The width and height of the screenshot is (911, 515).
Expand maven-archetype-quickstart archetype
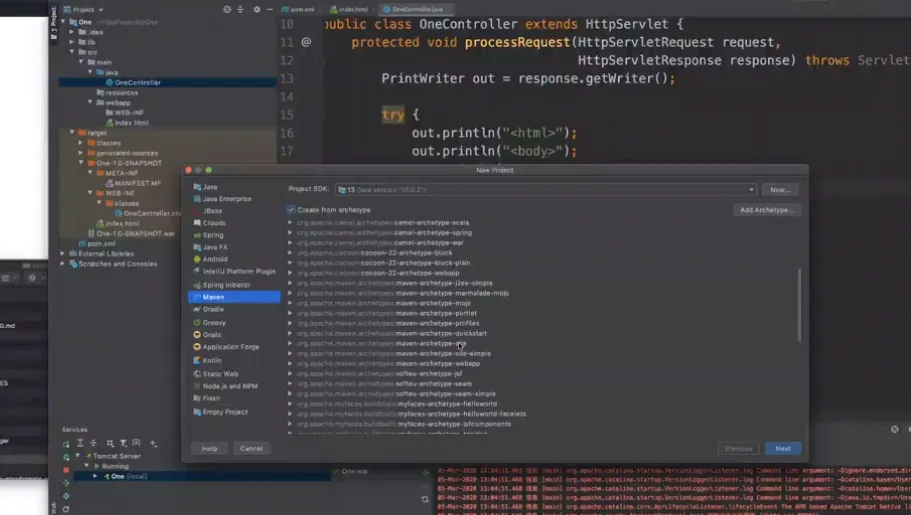pos(290,333)
